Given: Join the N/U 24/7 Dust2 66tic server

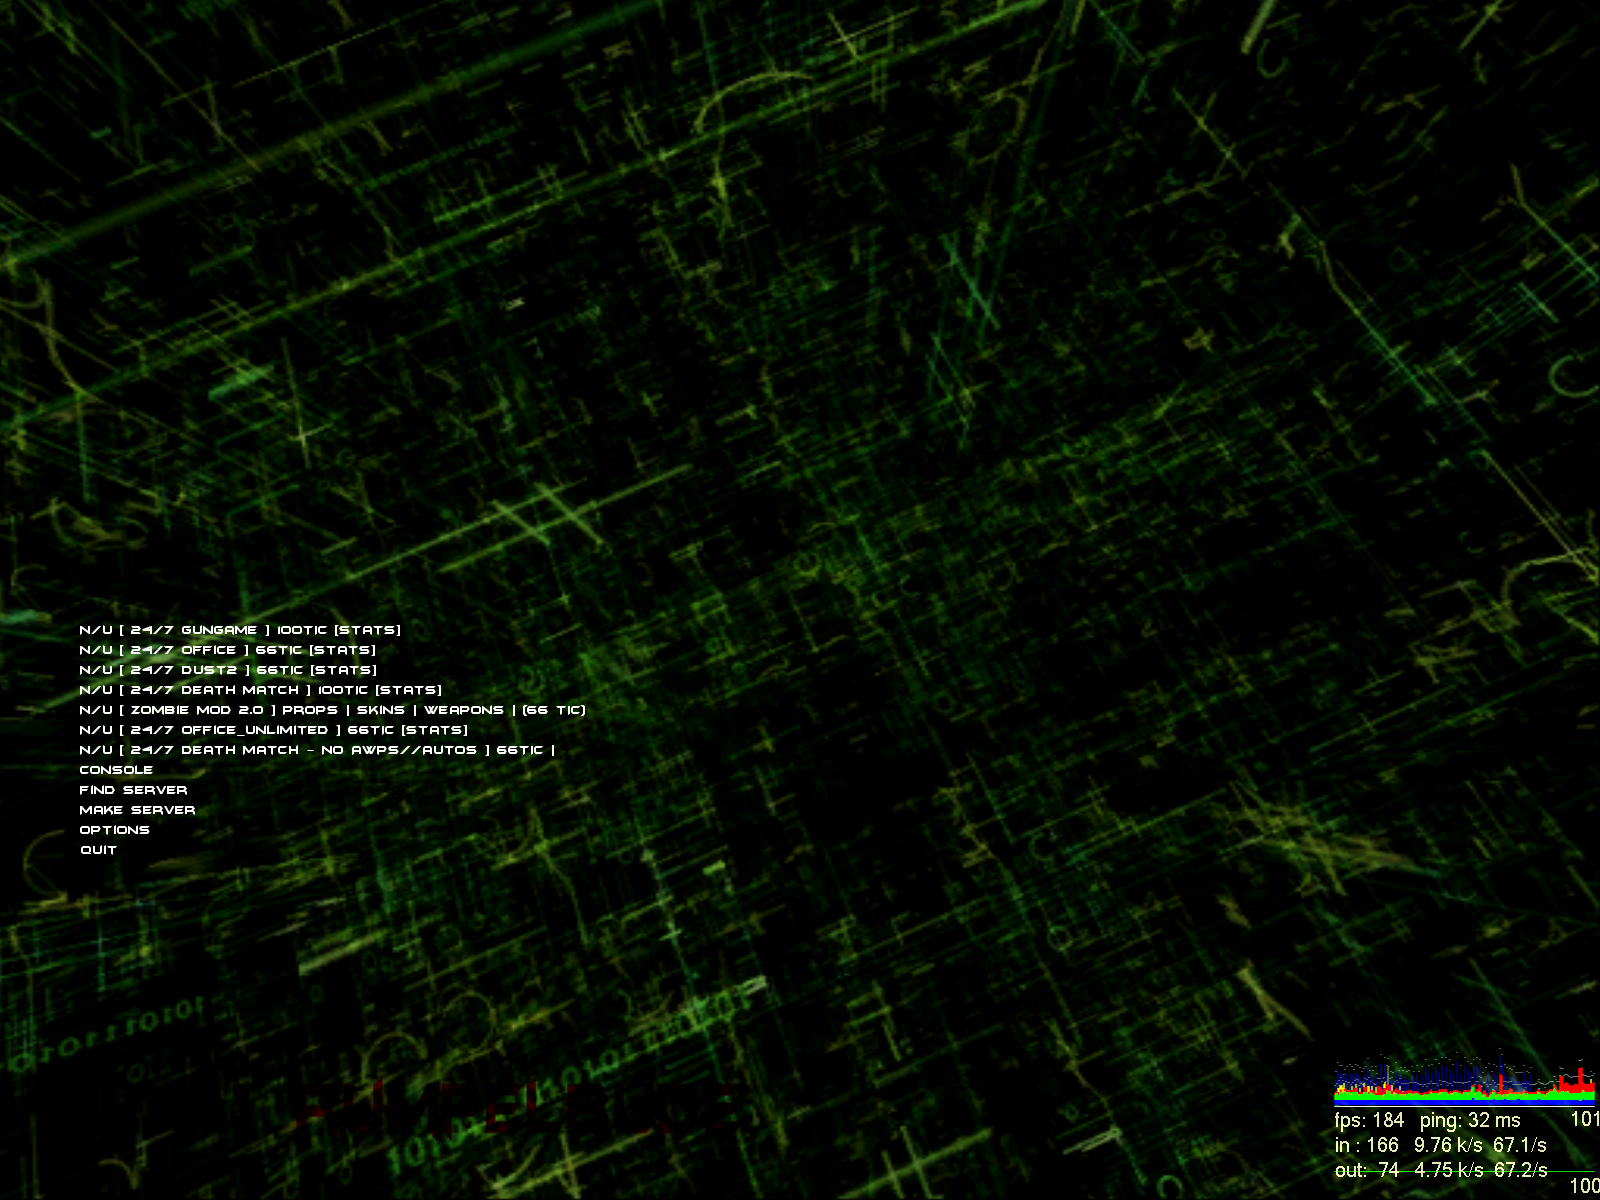Looking at the screenshot, I should pyautogui.click(x=228, y=670).
